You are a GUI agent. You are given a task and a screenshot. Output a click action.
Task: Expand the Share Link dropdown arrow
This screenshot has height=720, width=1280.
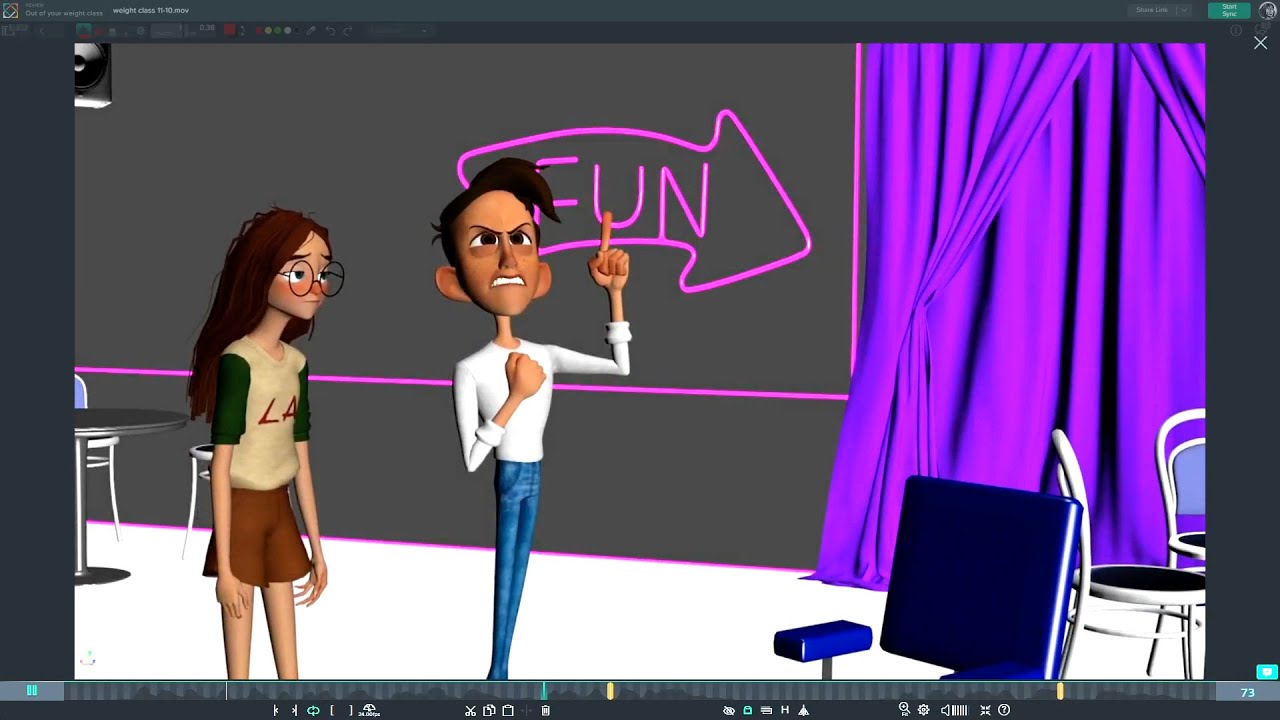(1184, 10)
